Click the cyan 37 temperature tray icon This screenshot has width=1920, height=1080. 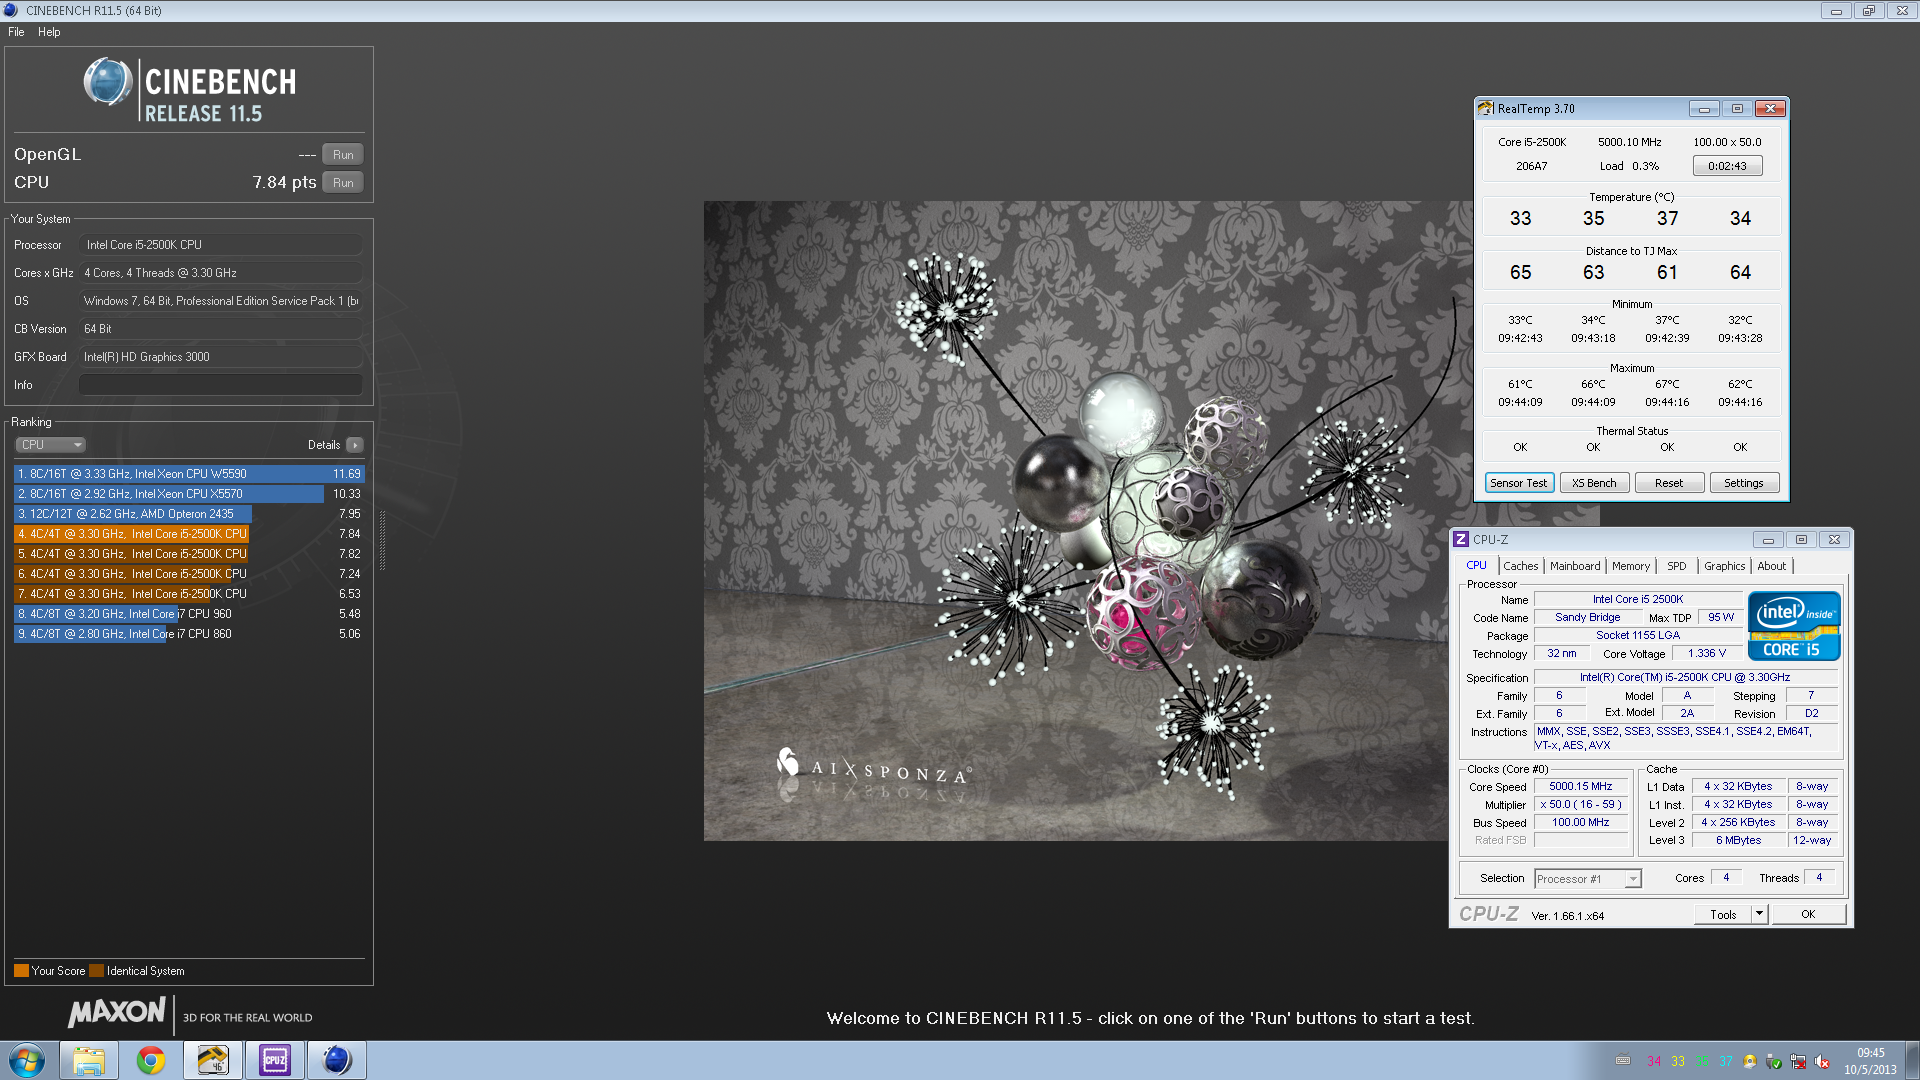[x=1726, y=1061]
